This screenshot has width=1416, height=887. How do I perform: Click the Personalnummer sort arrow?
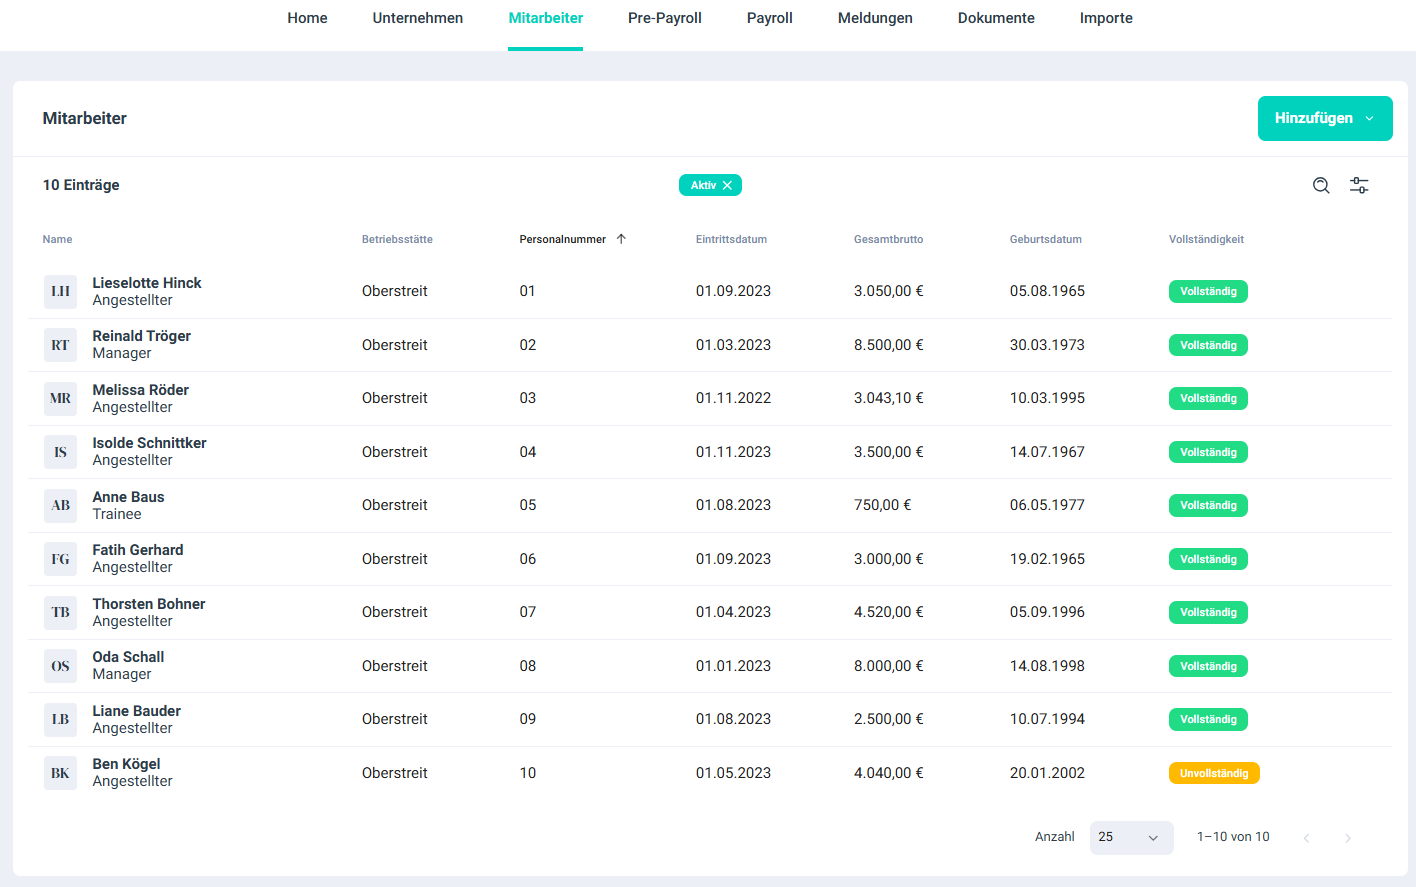tap(621, 239)
